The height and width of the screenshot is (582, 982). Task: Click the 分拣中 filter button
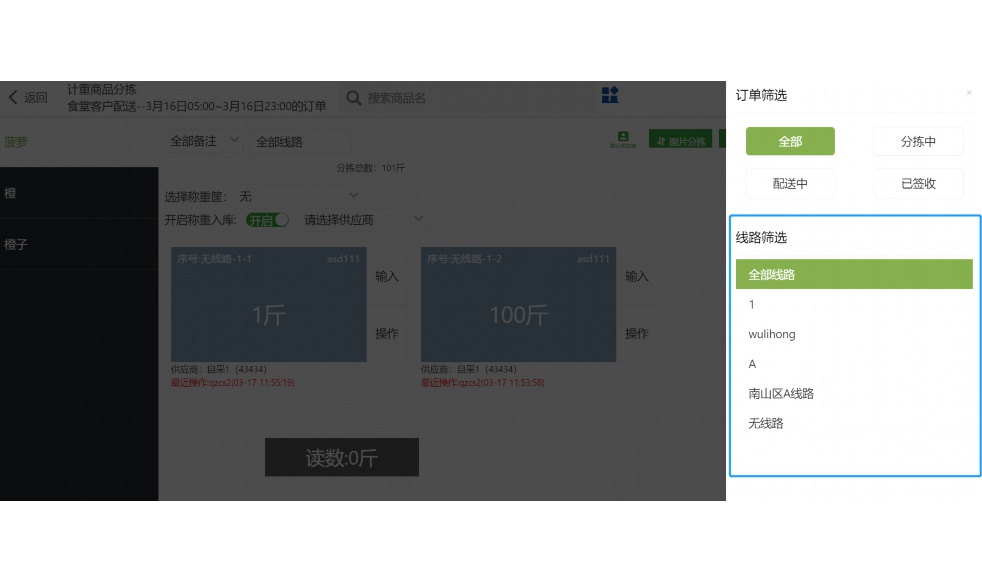tap(918, 141)
